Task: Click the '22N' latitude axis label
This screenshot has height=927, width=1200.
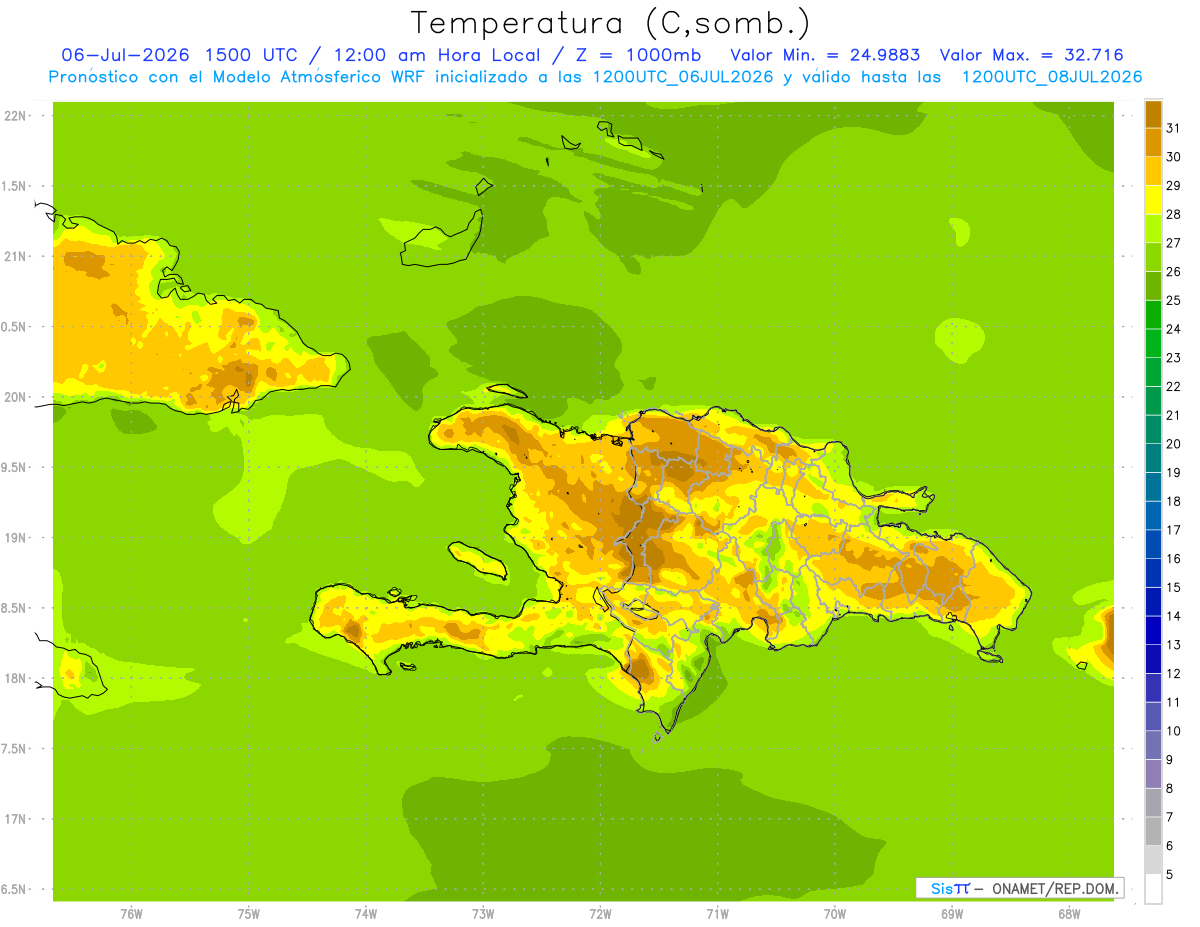Action: 16,115
